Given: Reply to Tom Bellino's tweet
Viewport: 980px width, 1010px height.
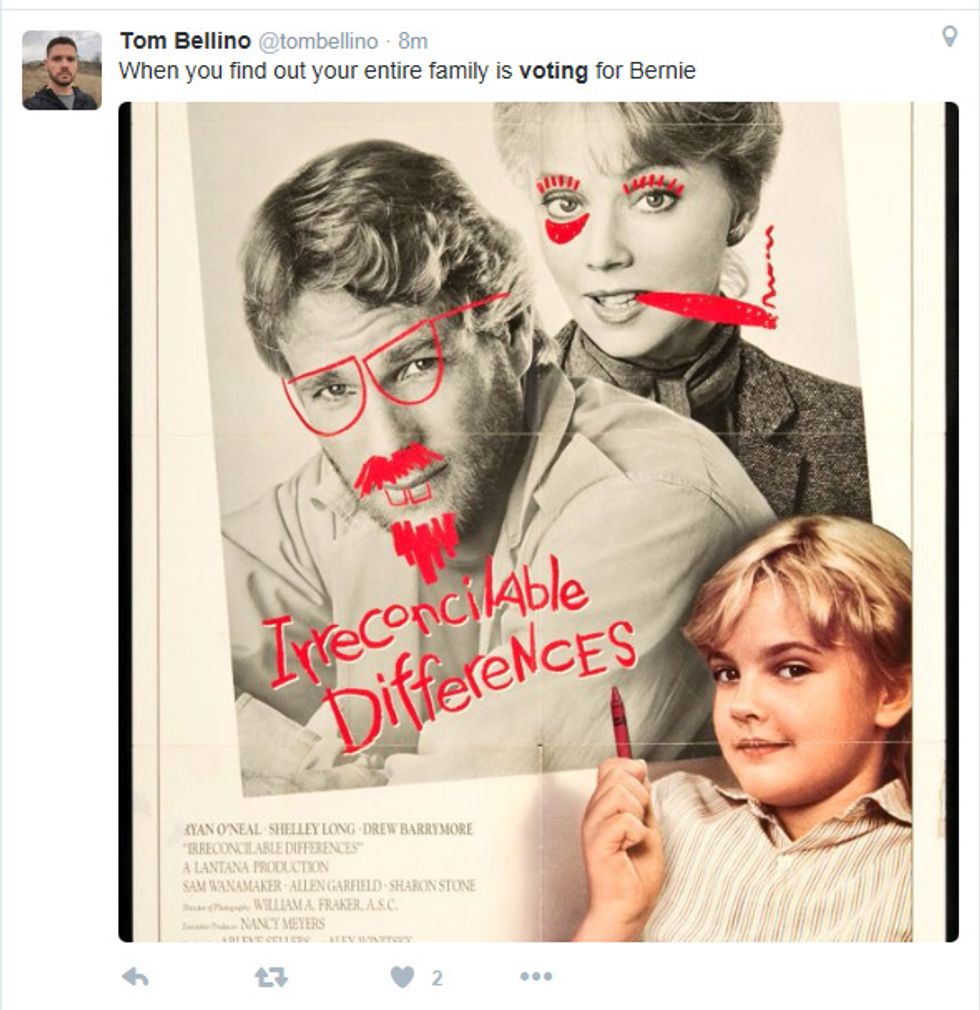Looking at the screenshot, I should 135,978.
